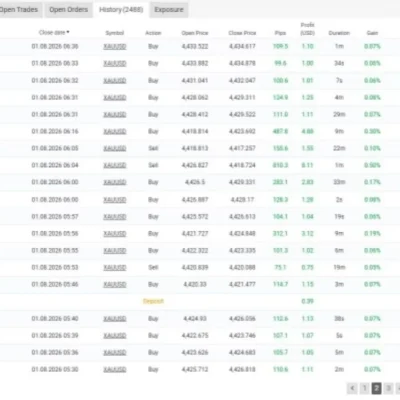Select the History (2488) tab
Image resolution: width=400 pixels, height=400 pixels.
pos(121,10)
